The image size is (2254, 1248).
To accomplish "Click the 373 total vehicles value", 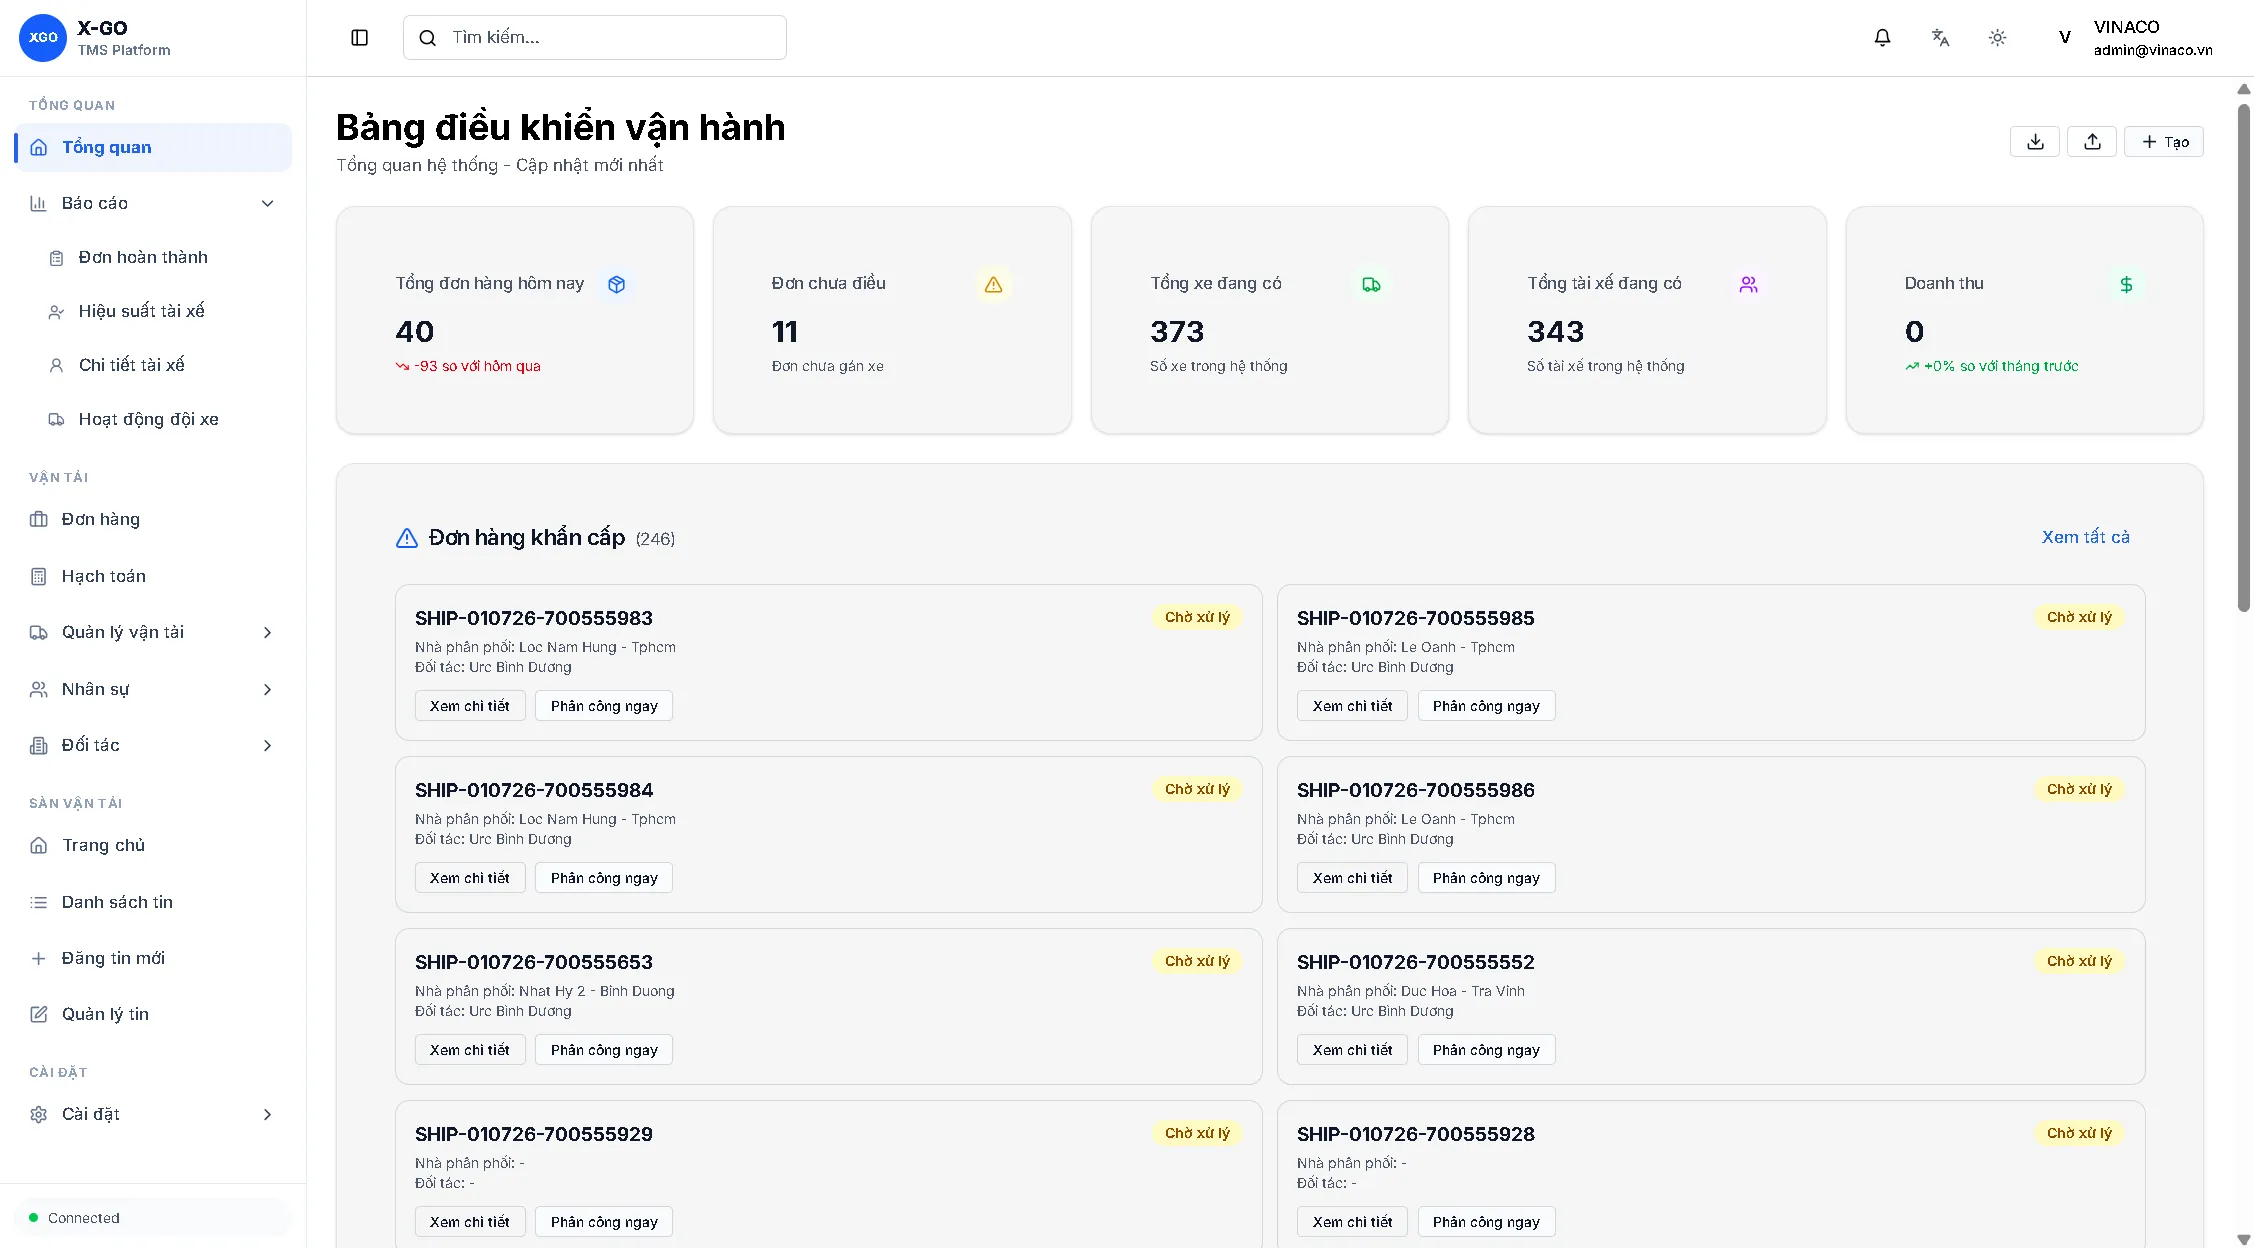I will [x=1177, y=332].
